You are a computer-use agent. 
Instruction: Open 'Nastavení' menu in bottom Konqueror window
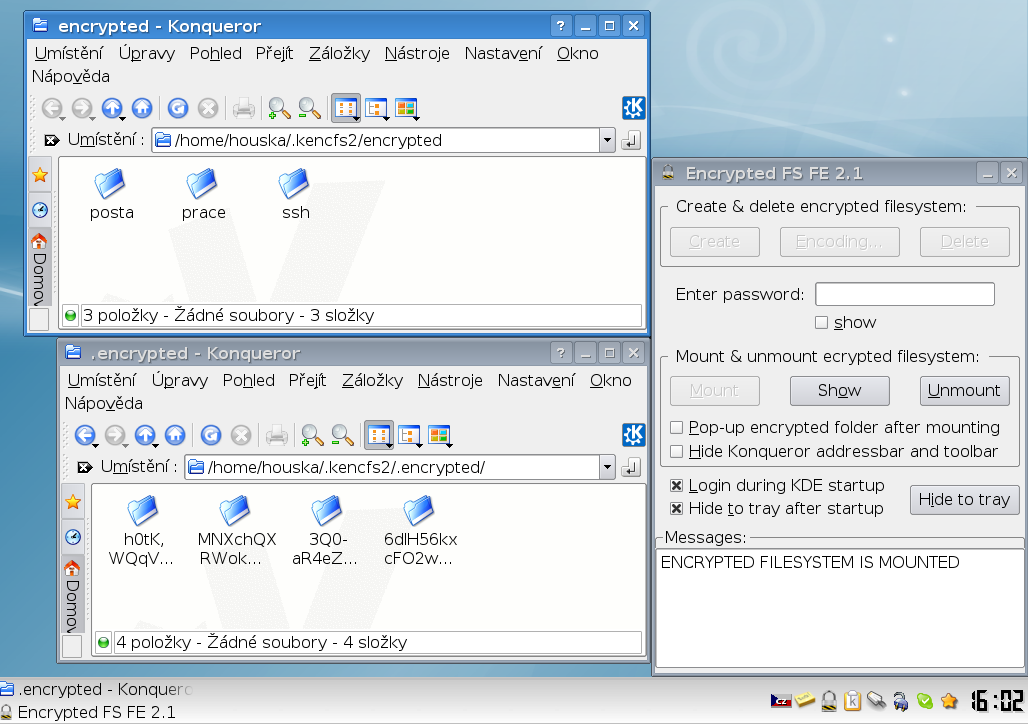(x=536, y=381)
